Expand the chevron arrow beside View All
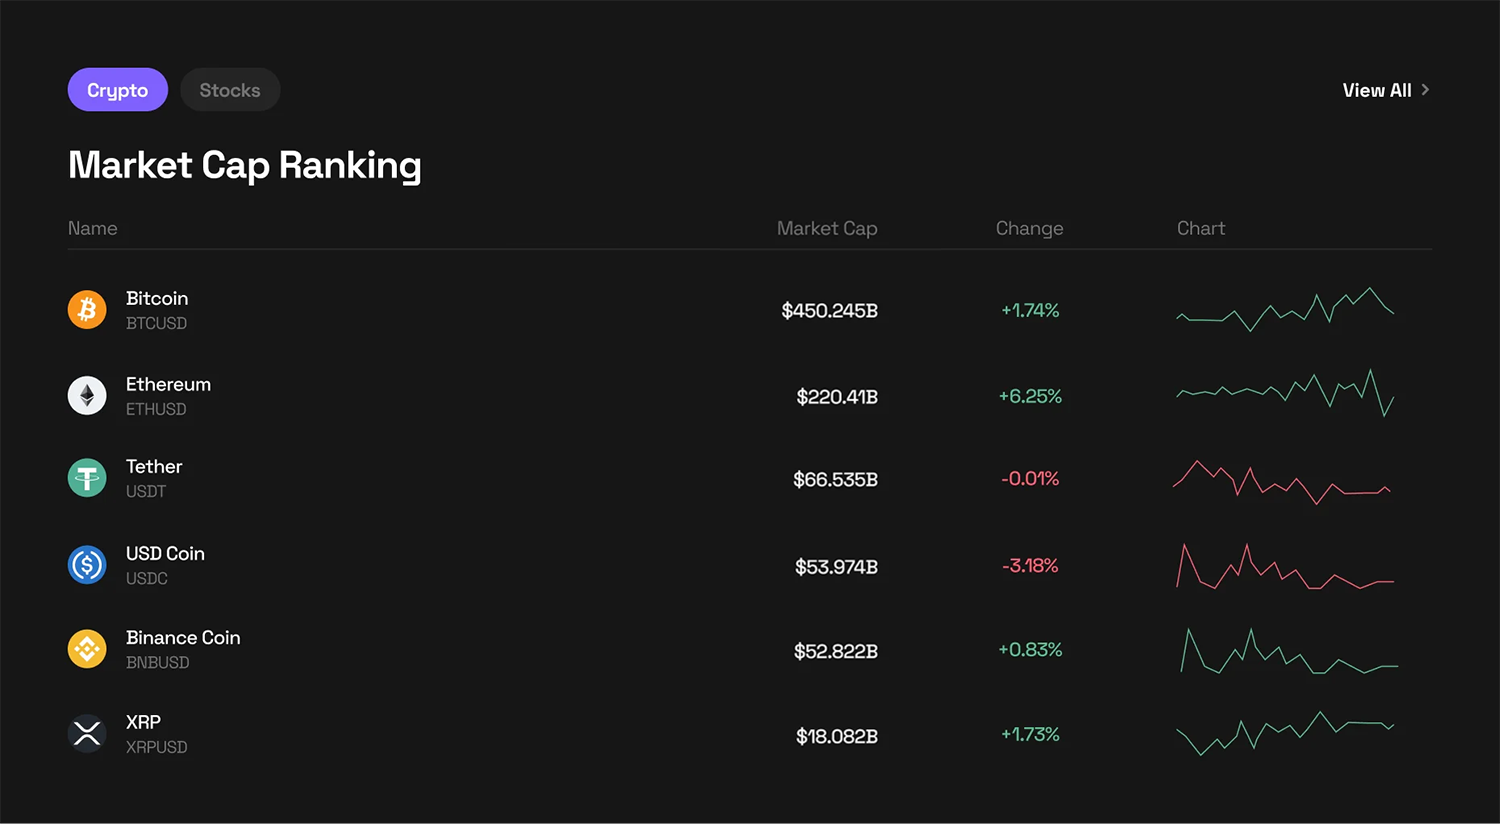 1425,90
